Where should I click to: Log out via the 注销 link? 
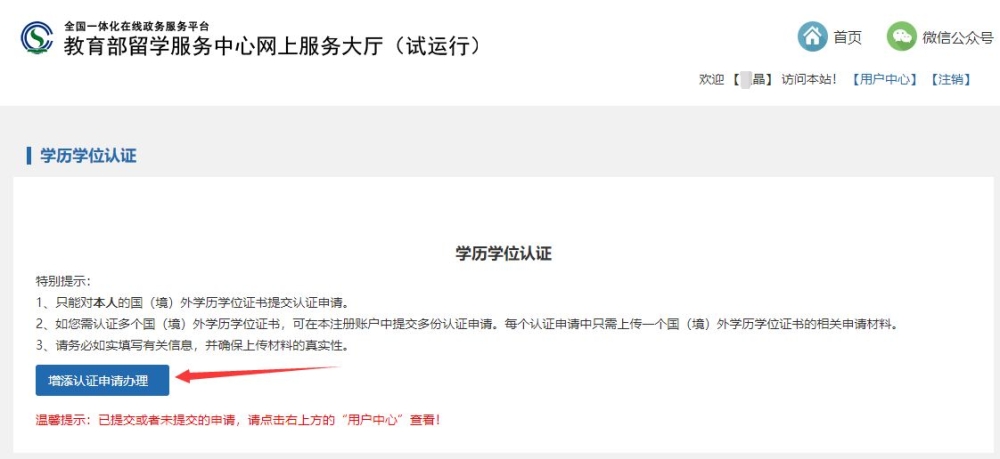pos(950,80)
